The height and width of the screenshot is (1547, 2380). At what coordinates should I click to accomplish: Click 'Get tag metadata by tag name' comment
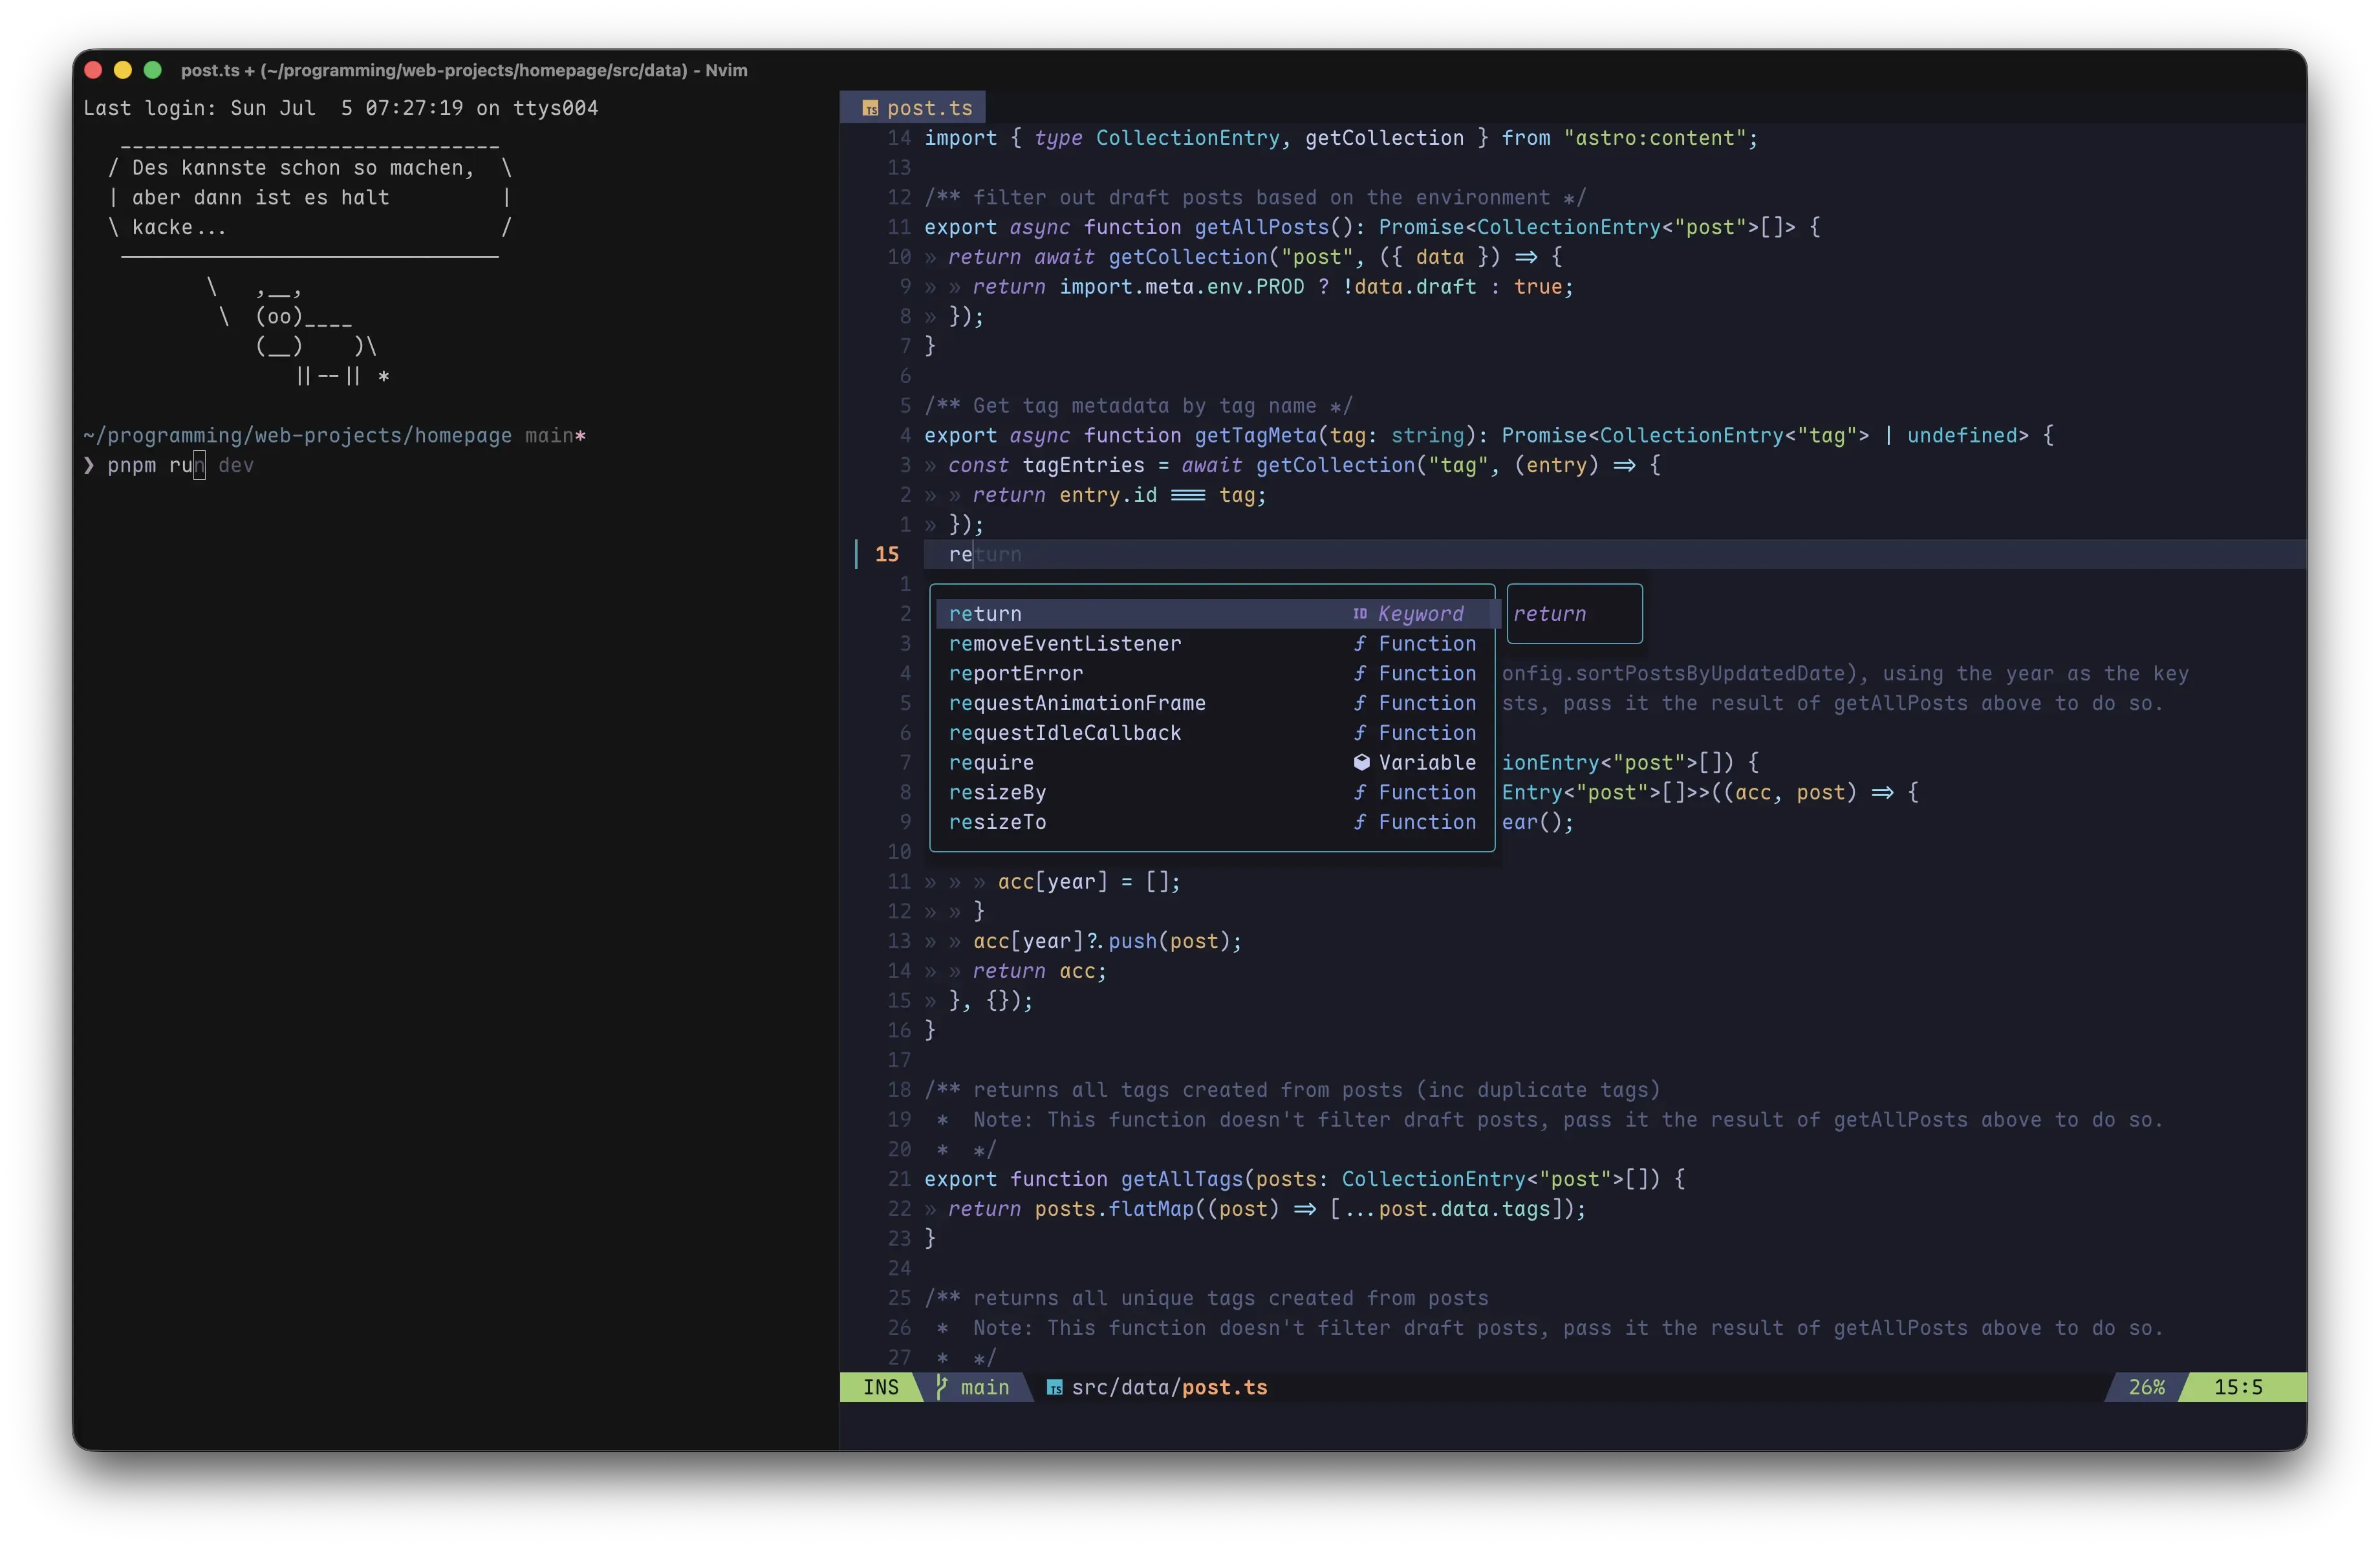coord(1138,406)
